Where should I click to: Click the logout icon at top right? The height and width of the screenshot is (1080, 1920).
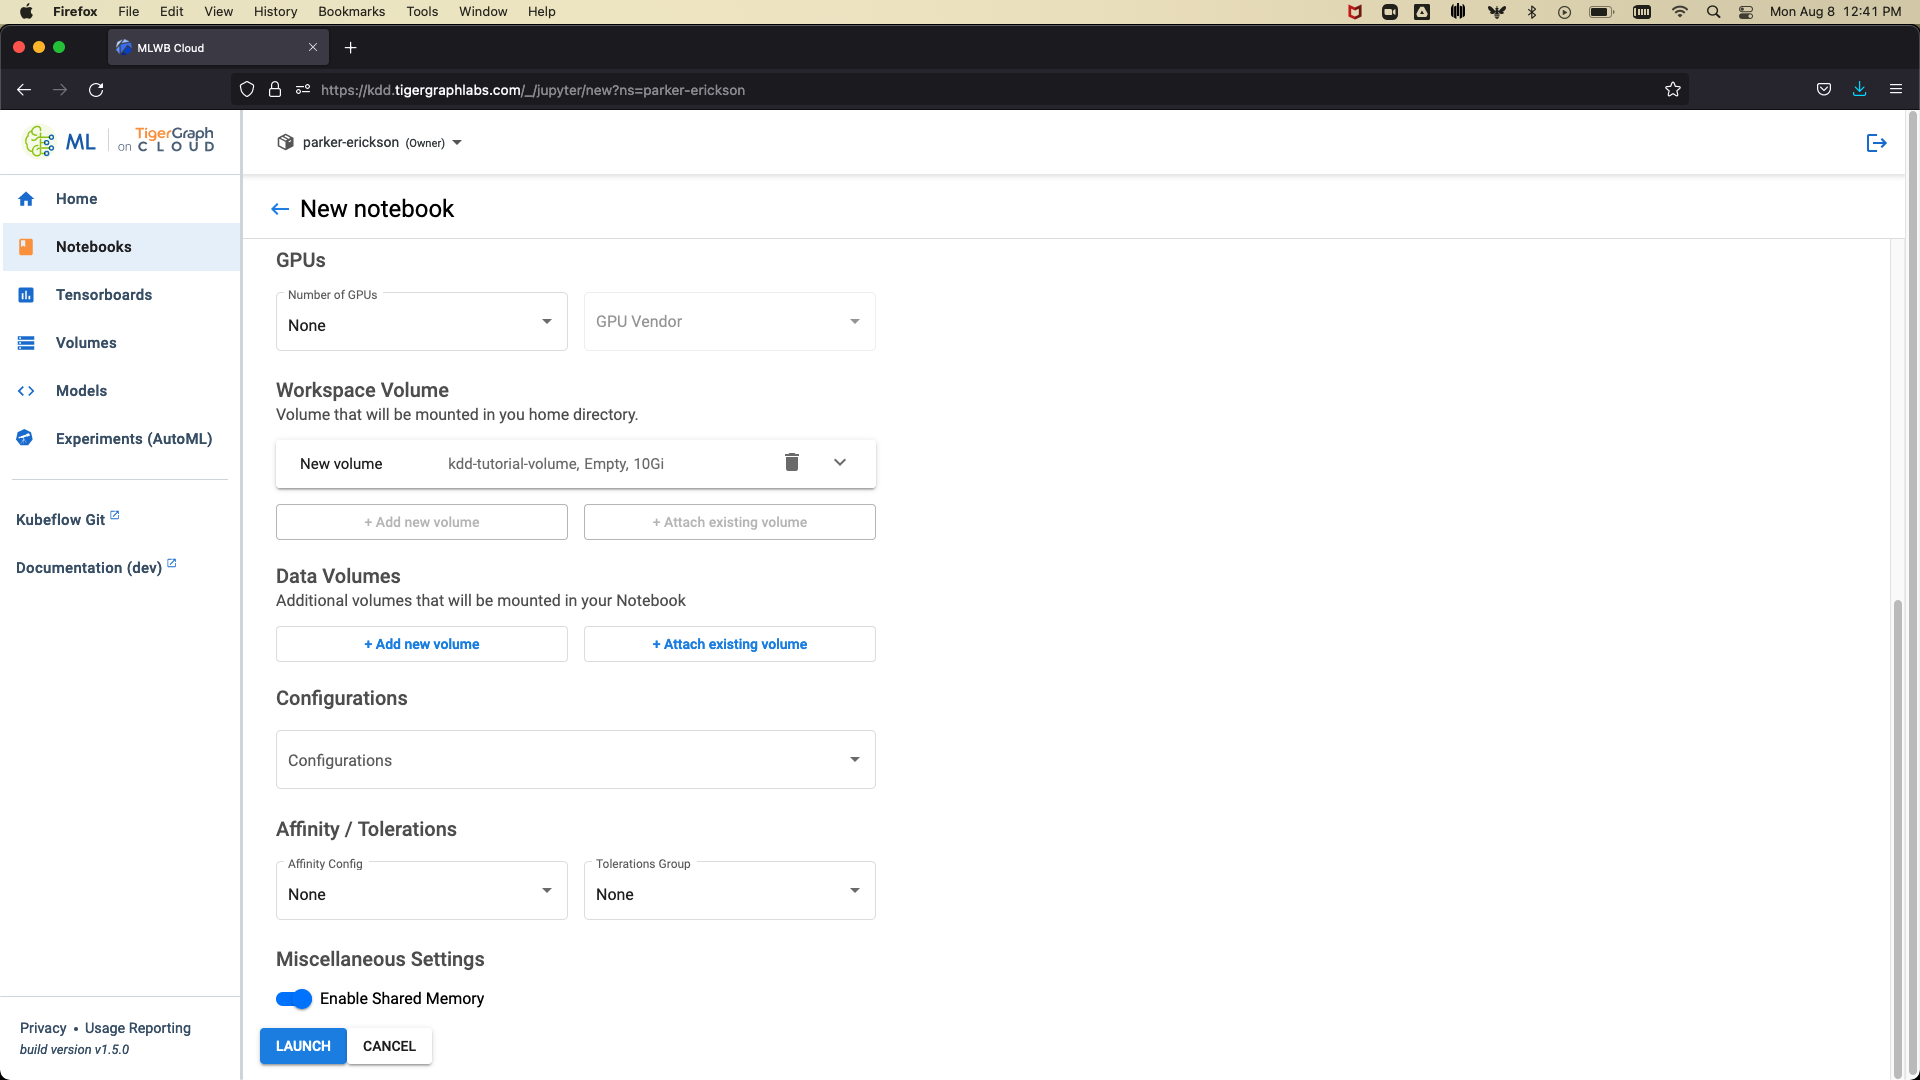[x=1876, y=143]
